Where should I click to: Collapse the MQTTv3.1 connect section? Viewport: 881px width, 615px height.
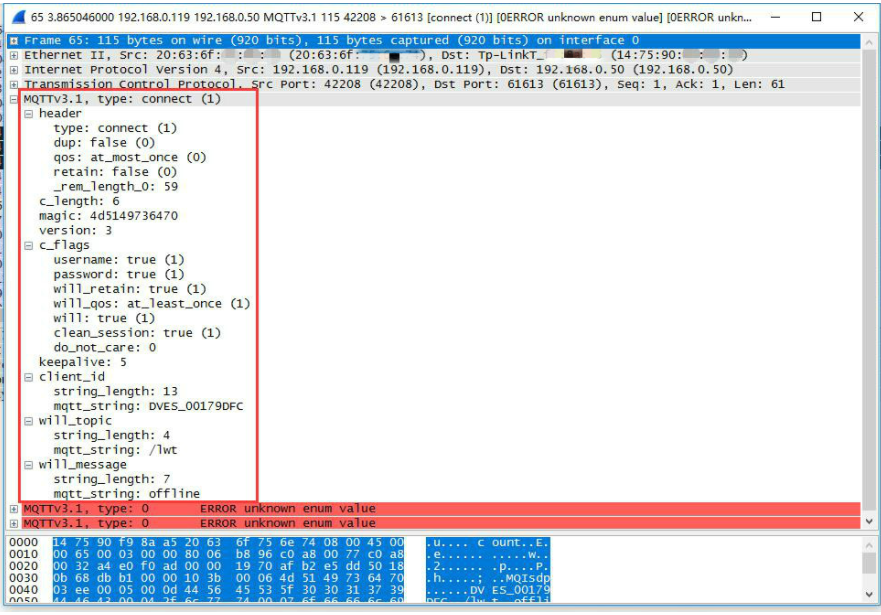point(14,99)
